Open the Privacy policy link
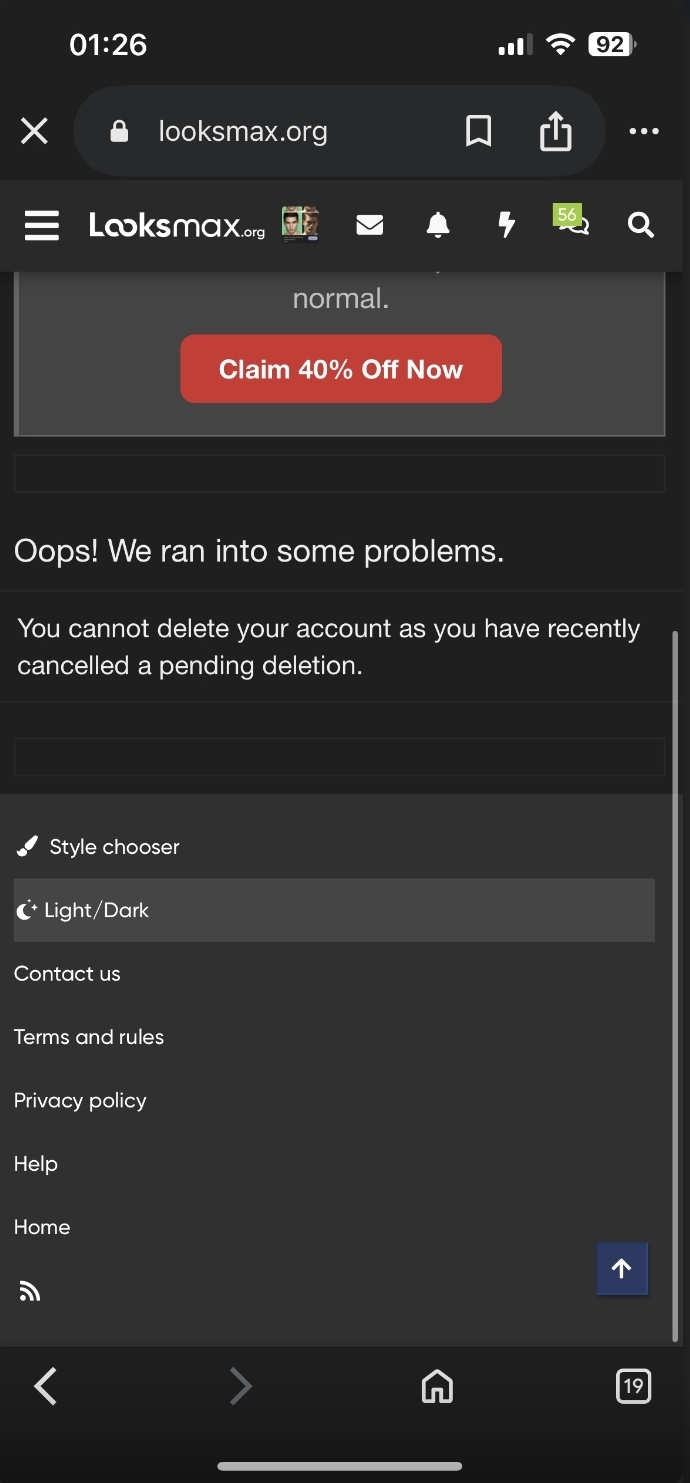The width and height of the screenshot is (690, 1483). pos(80,1100)
